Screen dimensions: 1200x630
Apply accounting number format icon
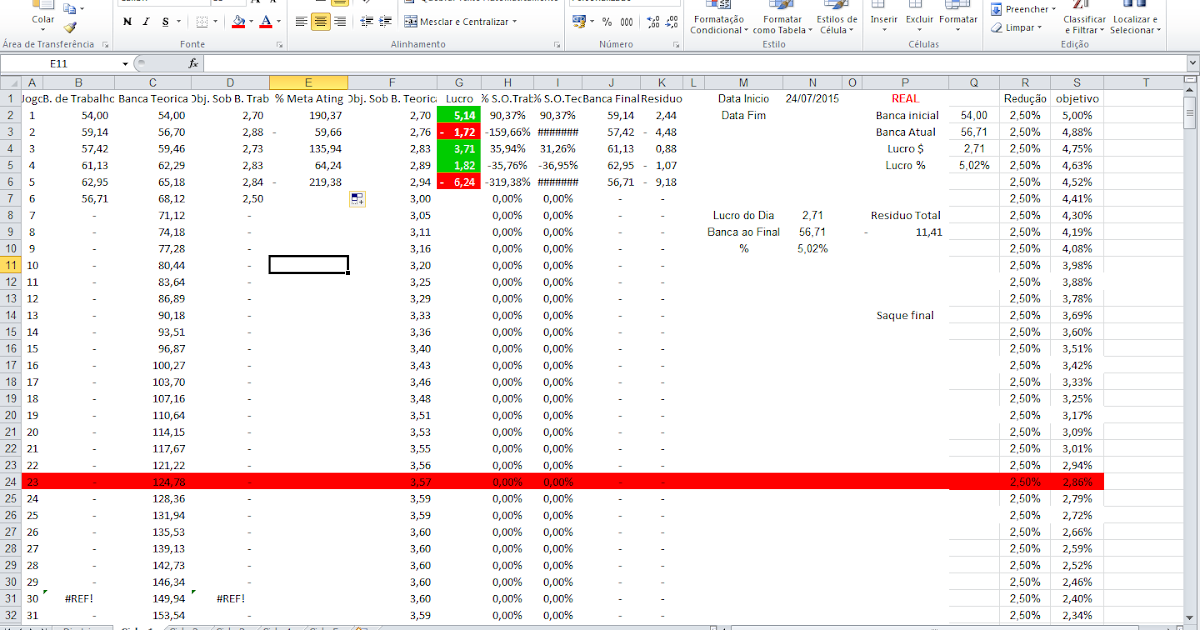point(579,21)
